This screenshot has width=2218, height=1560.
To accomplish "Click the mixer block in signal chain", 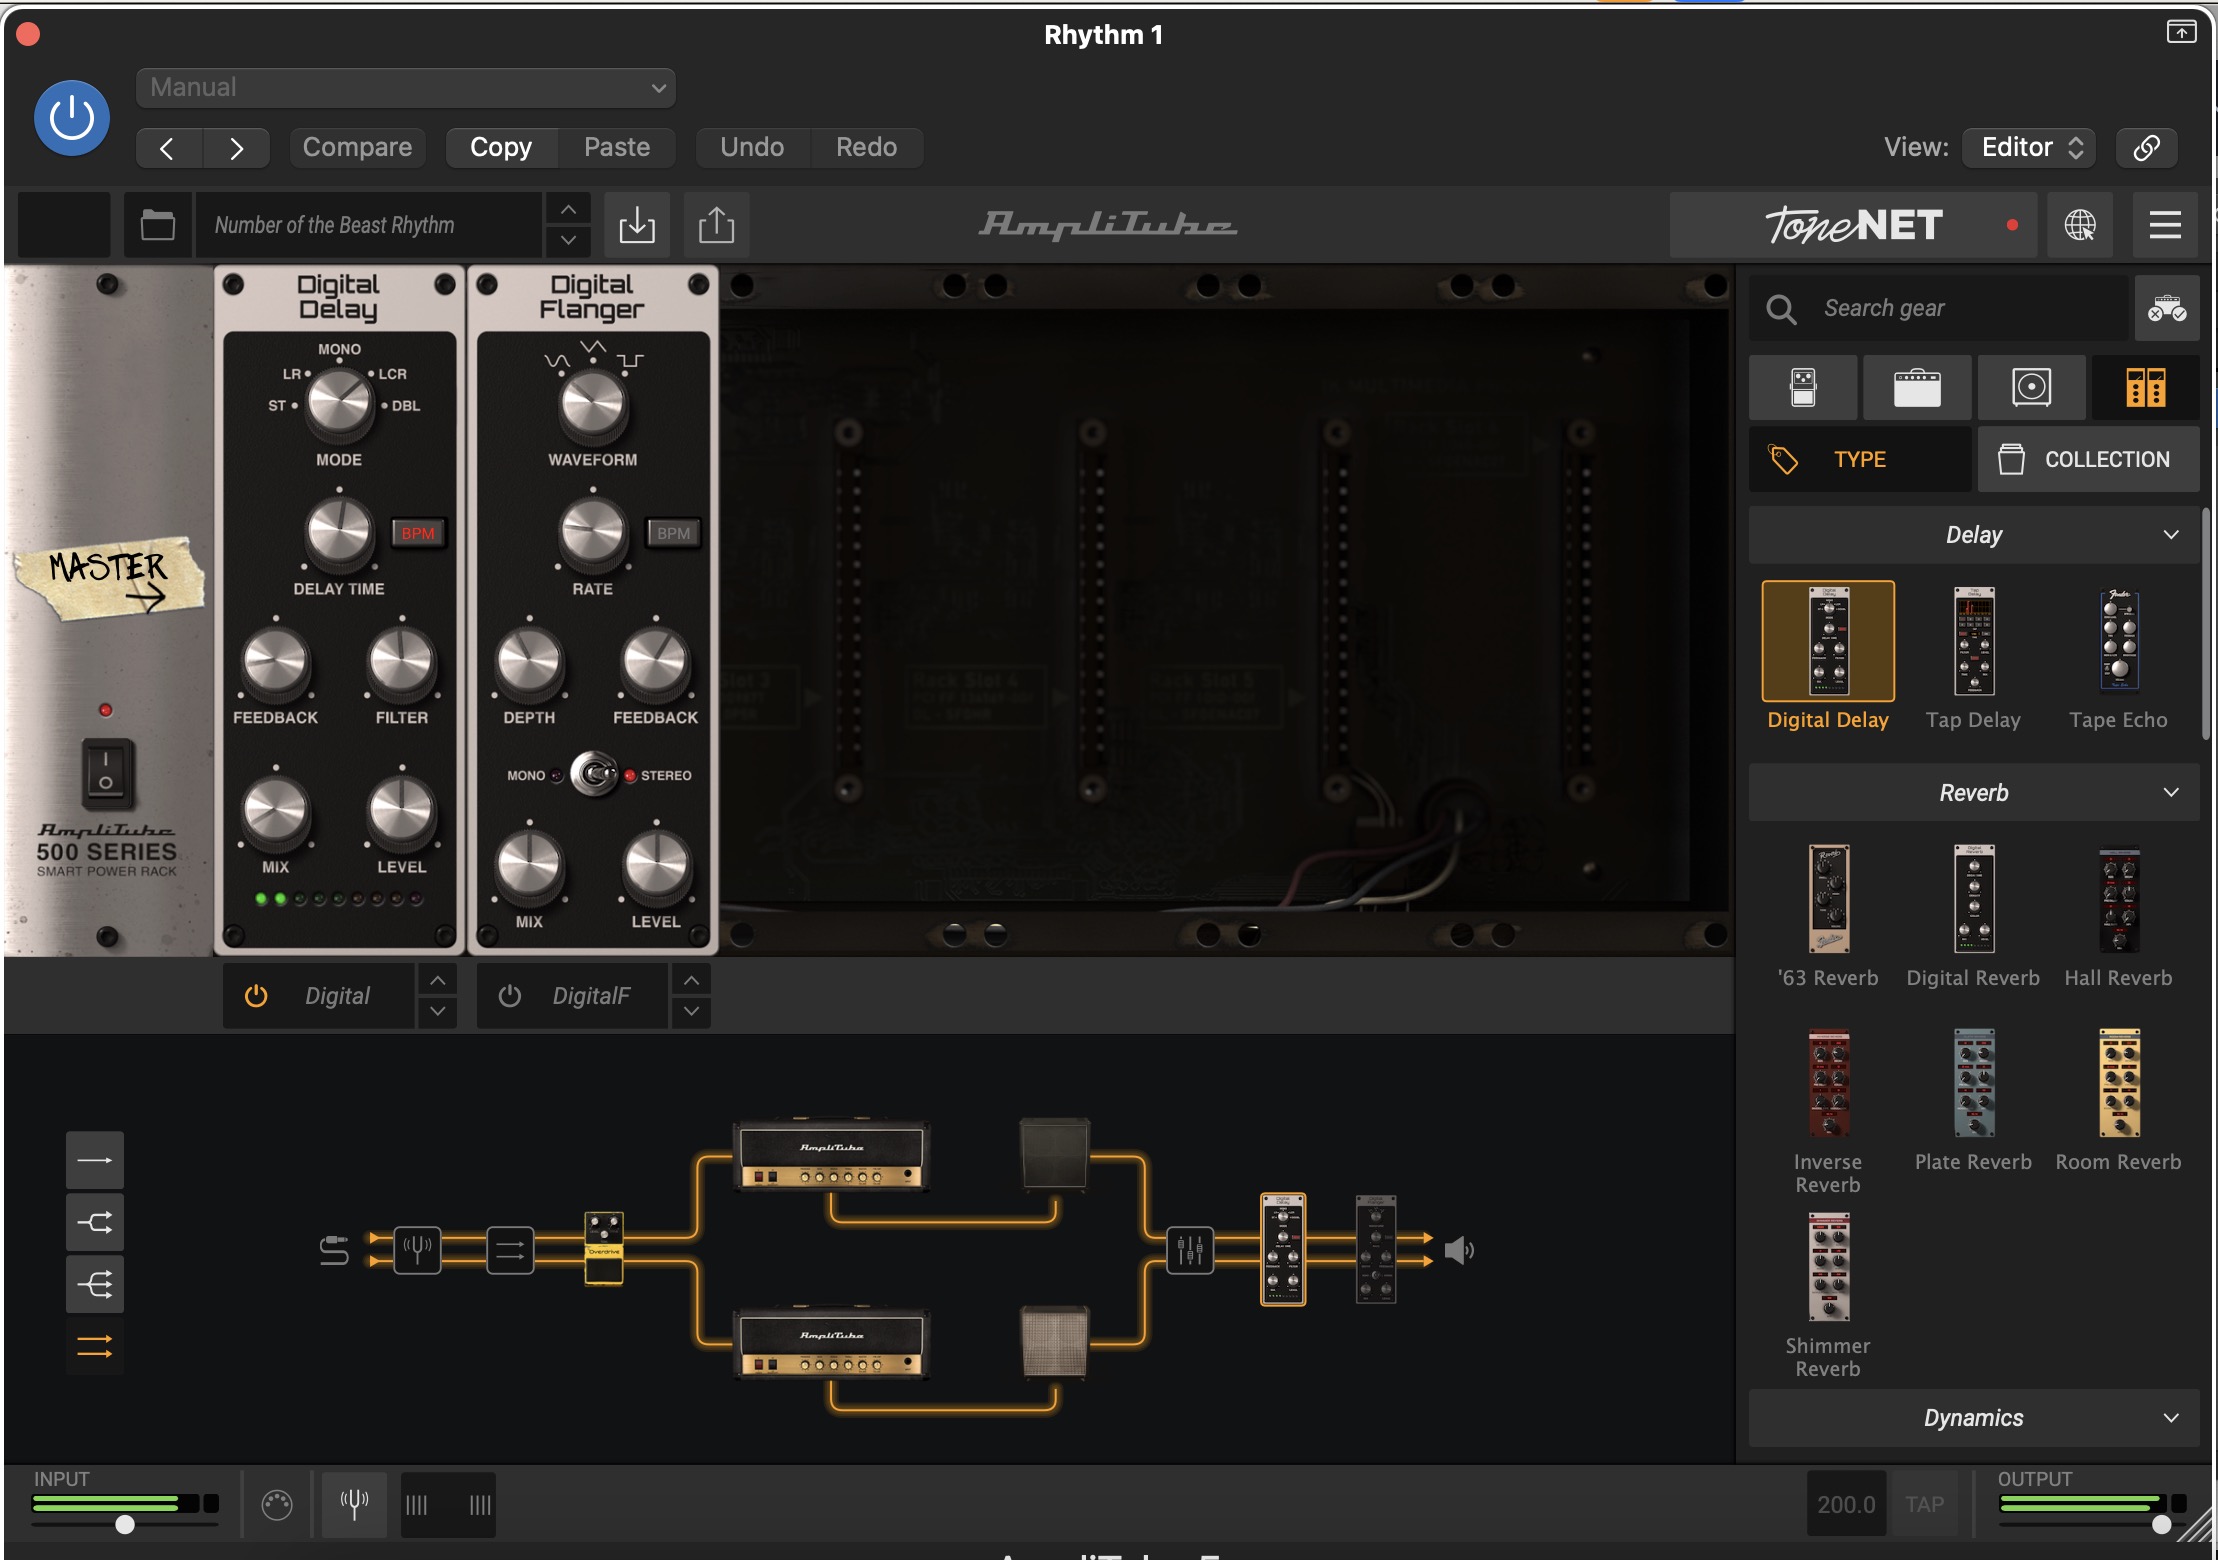I will (1190, 1249).
